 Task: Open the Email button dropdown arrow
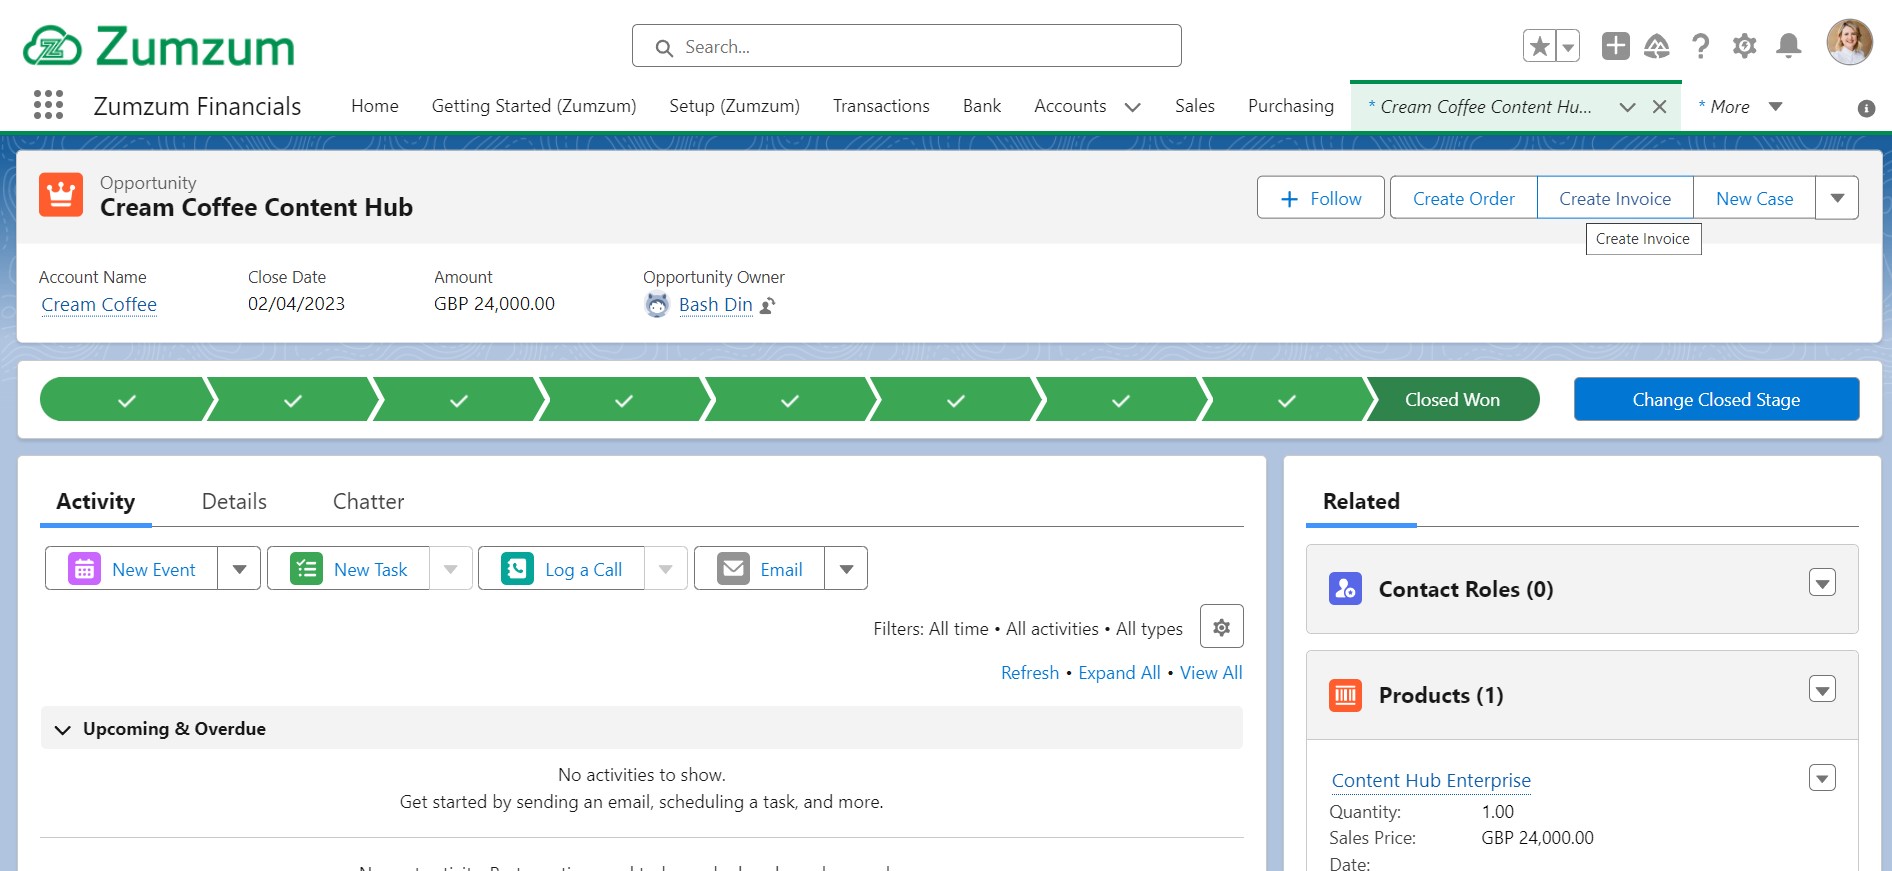[846, 568]
